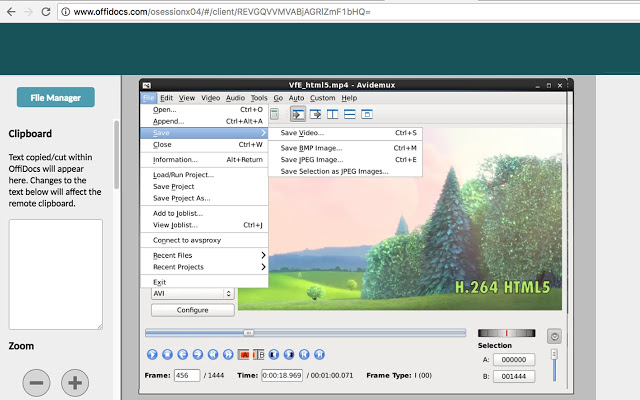Select Load/Run Project... entry
Image resolution: width=640 pixels, height=400 pixels.
(204, 175)
